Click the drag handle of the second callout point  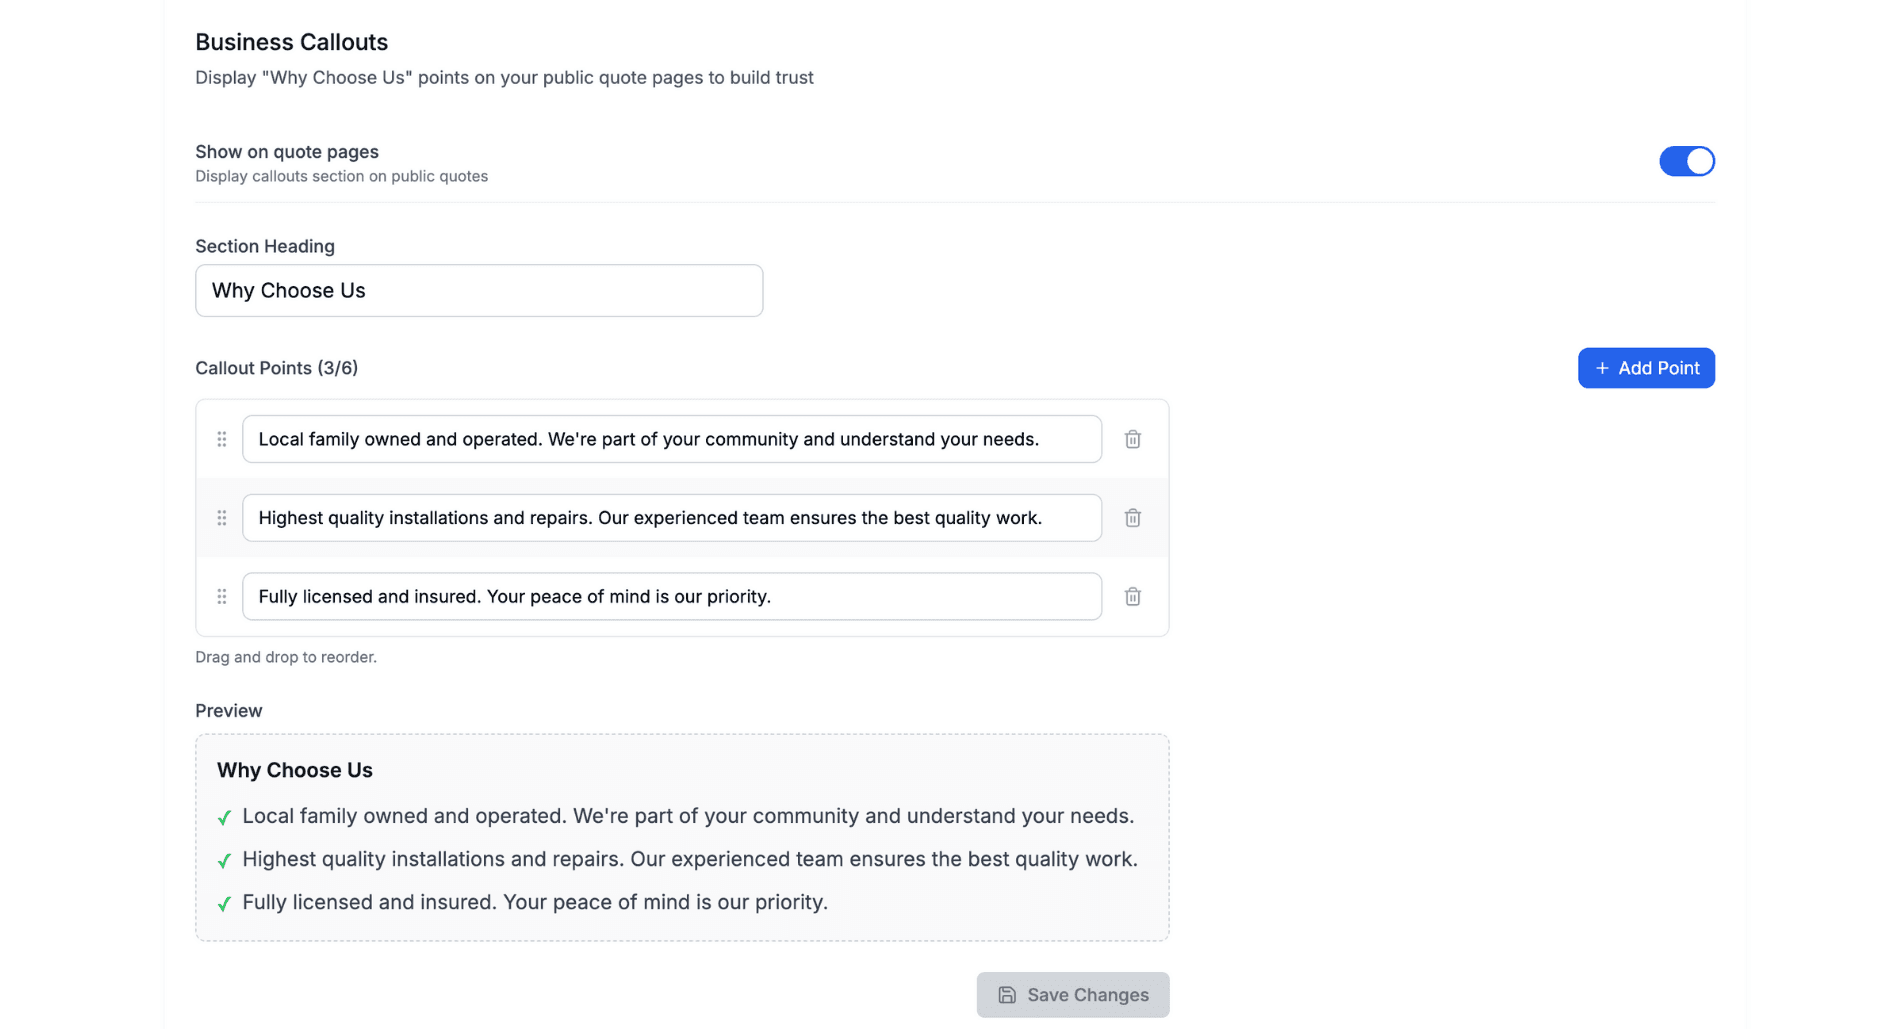[221, 518]
